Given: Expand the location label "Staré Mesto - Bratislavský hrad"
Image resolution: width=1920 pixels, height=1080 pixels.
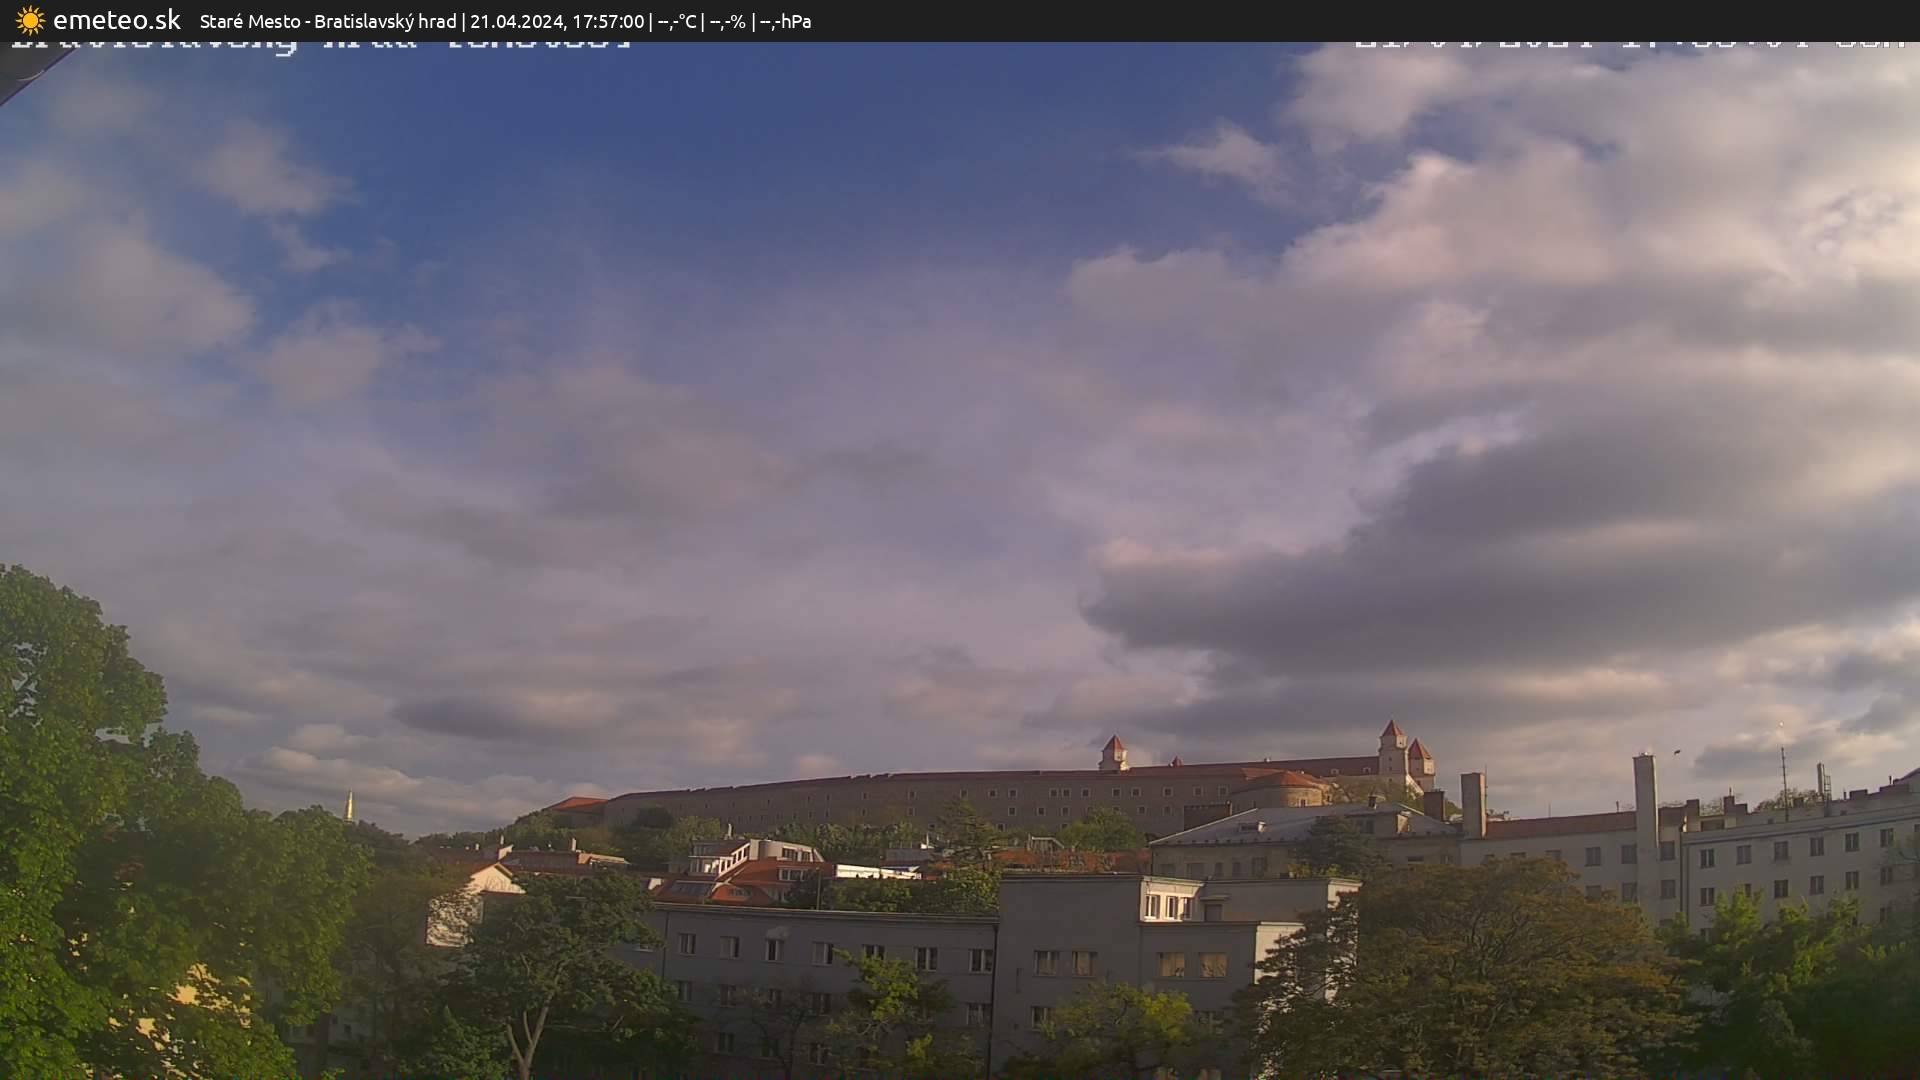Looking at the screenshot, I should point(330,21).
